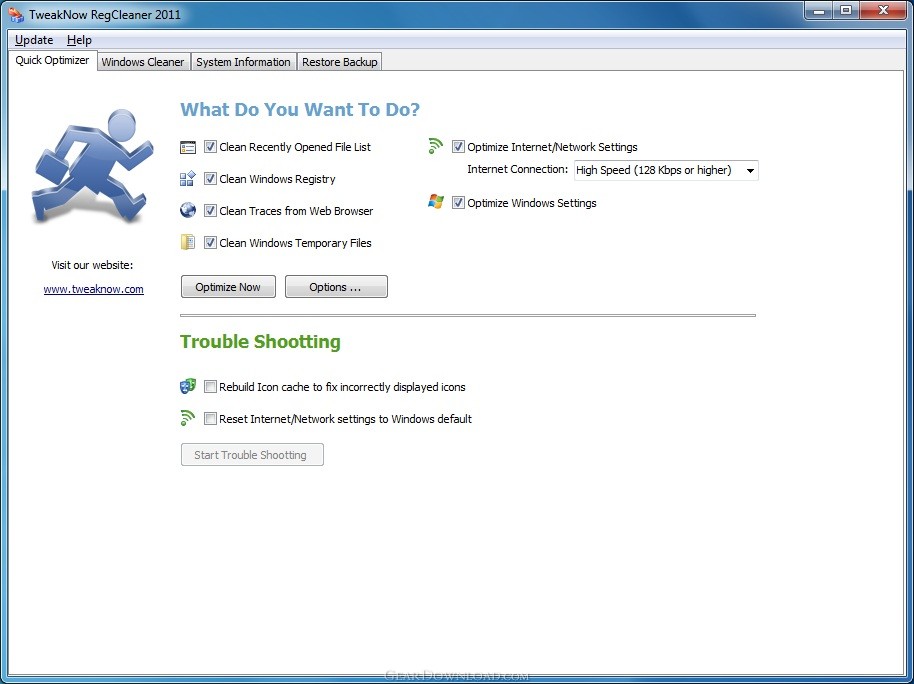The height and width of the screenshot is (684, 914).
Task: Open the Options dialog button
Action: coord(336,287)
